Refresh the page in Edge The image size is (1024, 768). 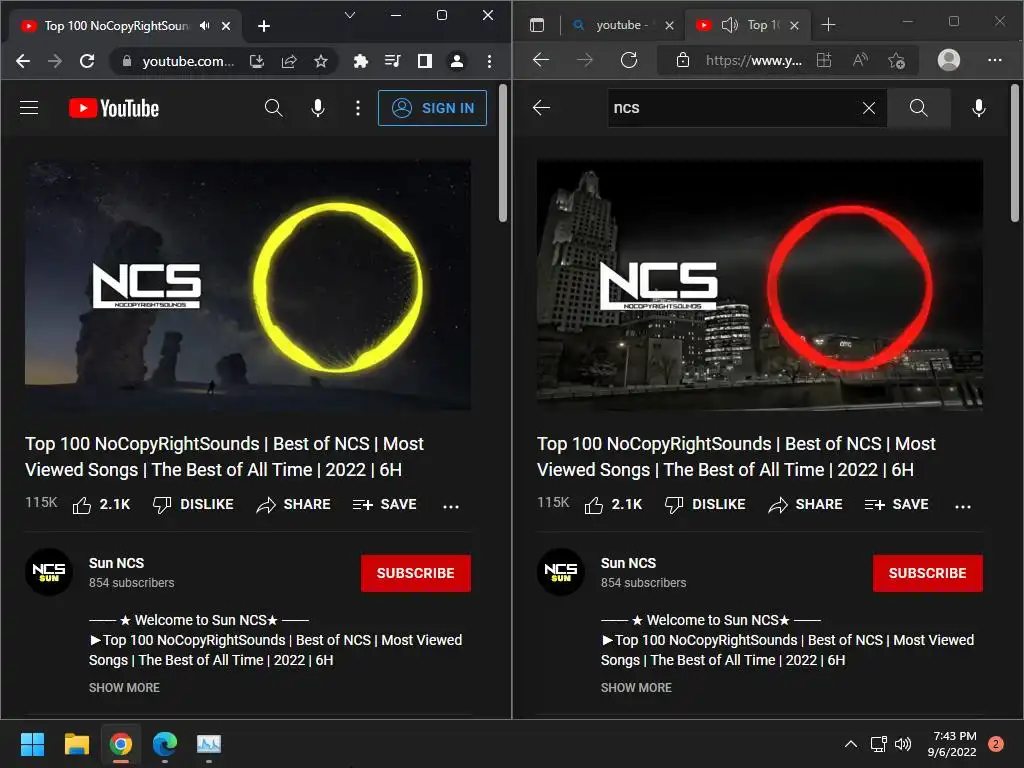pos(629,60)
